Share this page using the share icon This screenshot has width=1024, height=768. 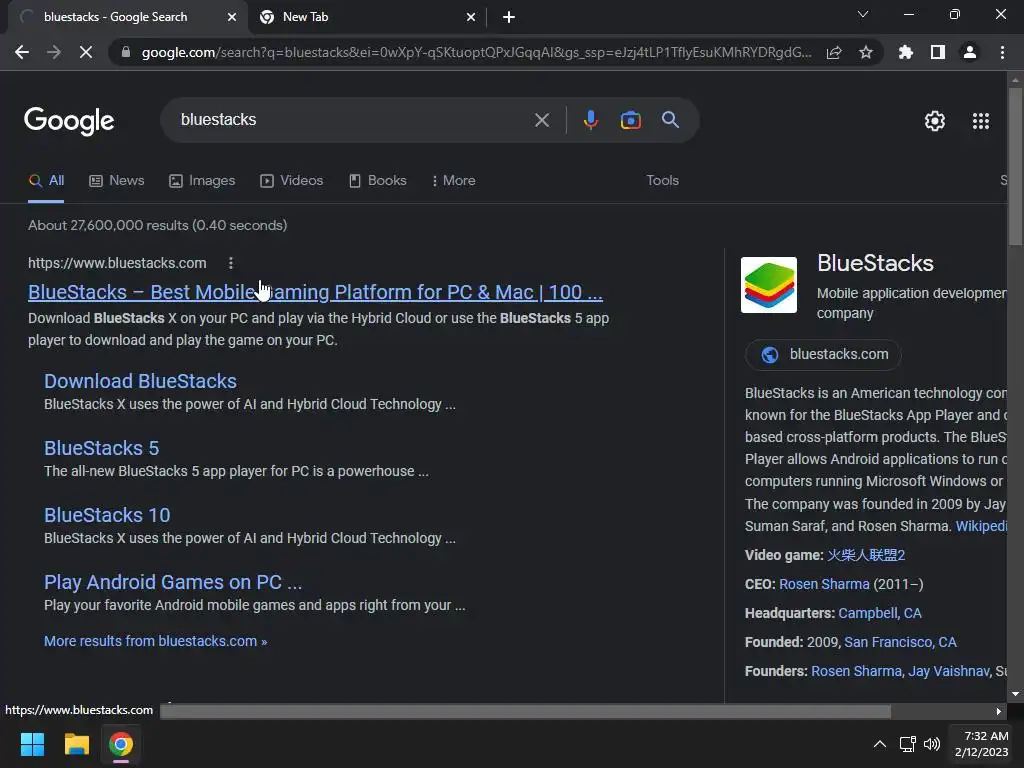pyautogui.click(x=834, y=52)
